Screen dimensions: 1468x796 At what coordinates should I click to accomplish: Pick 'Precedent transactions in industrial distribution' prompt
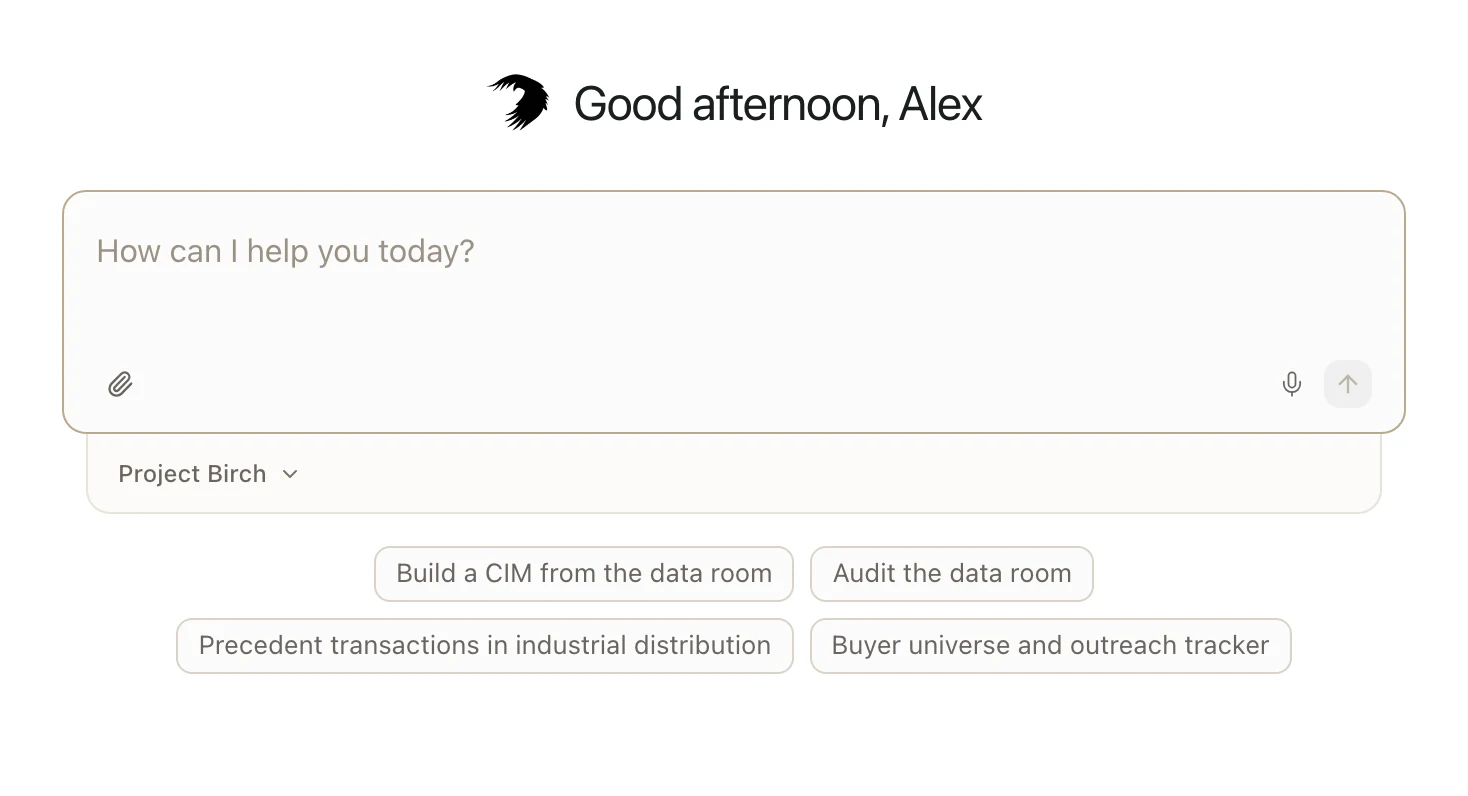pyautogui.click(x=485, y=646)
